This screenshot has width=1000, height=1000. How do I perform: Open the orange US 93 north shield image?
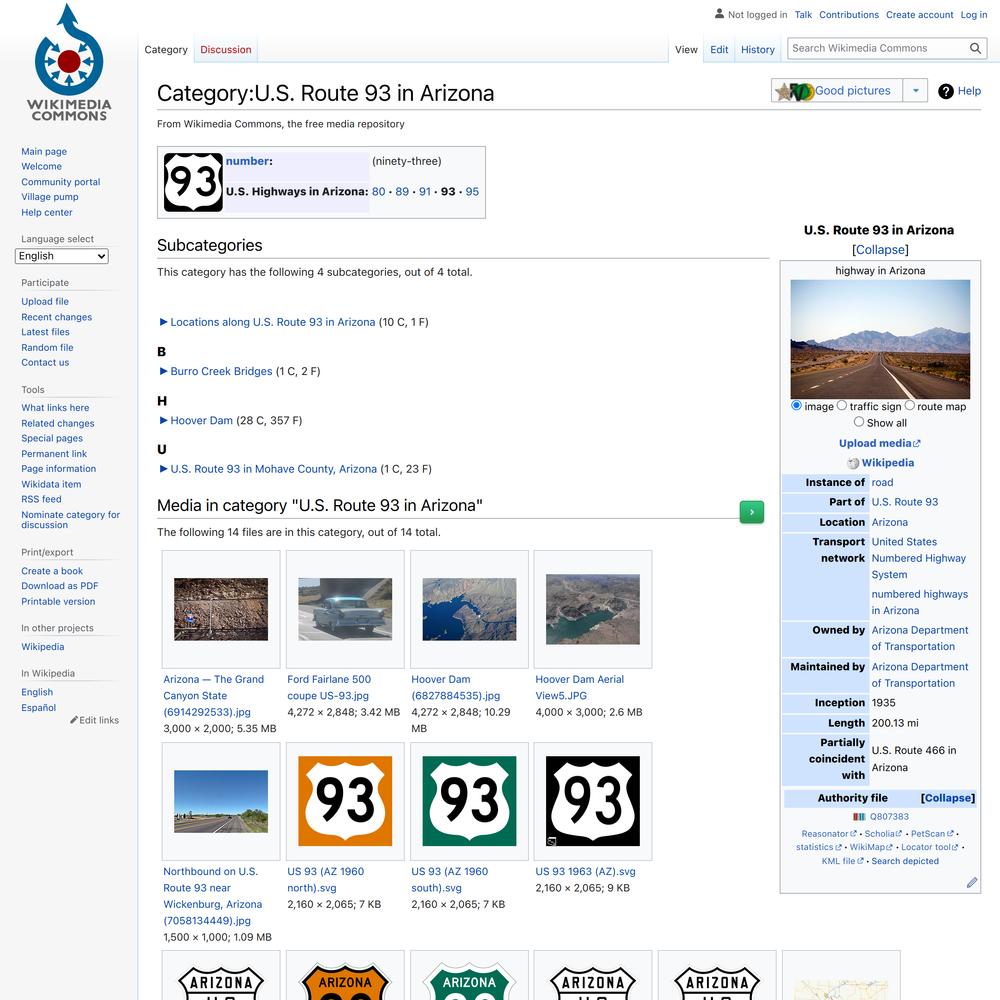(345, 801)
